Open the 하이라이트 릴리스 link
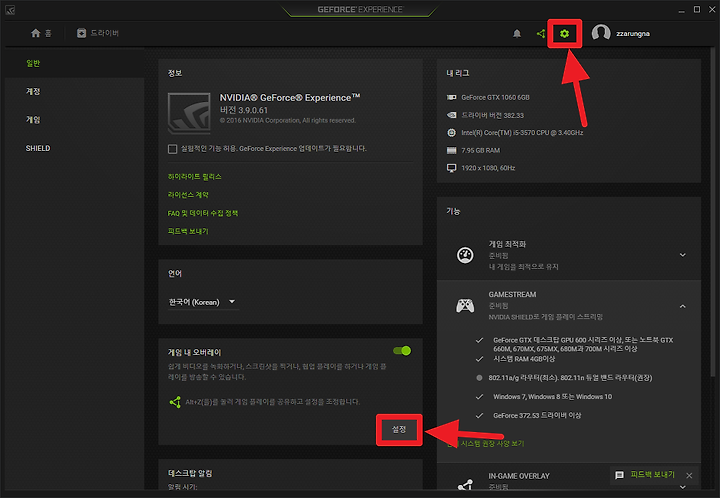The width and height of the screenshot is (720, 498). tap(194, 177)
